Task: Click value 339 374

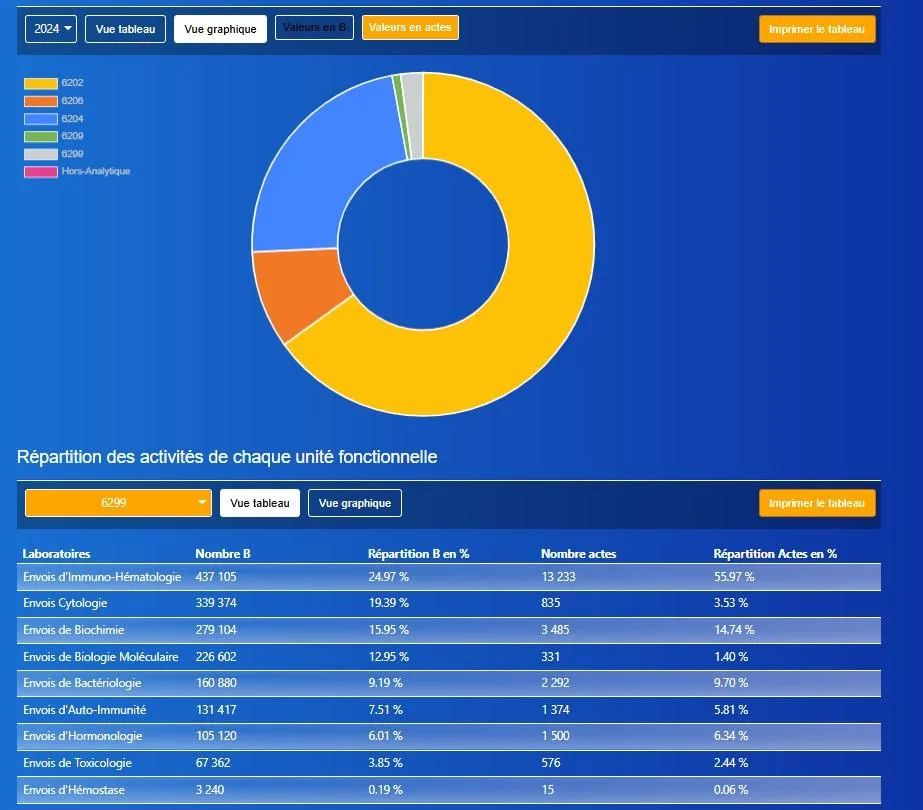Action: pyautogui.click(x=216, y=603)
